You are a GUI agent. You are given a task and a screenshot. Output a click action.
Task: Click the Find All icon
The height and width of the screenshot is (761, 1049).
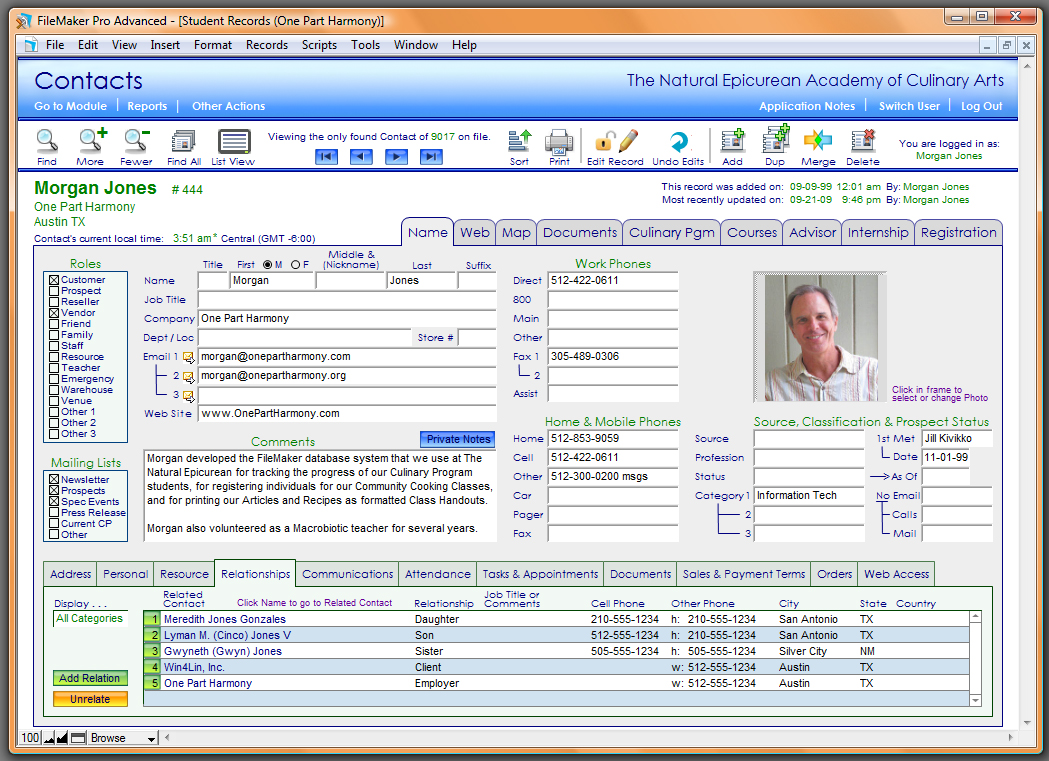[x=183, y=141]
